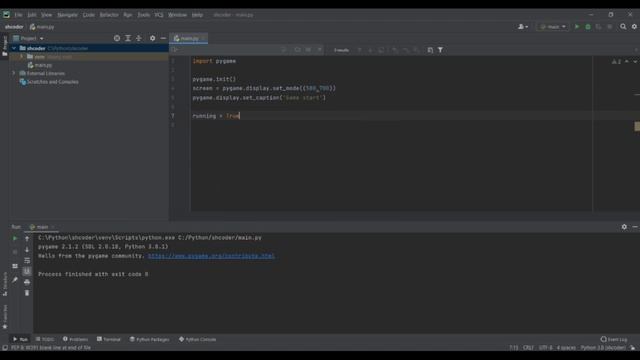Click Expand All icon in Project panel
Viewport: 640px width, 360px height.
tap(128, 38)
